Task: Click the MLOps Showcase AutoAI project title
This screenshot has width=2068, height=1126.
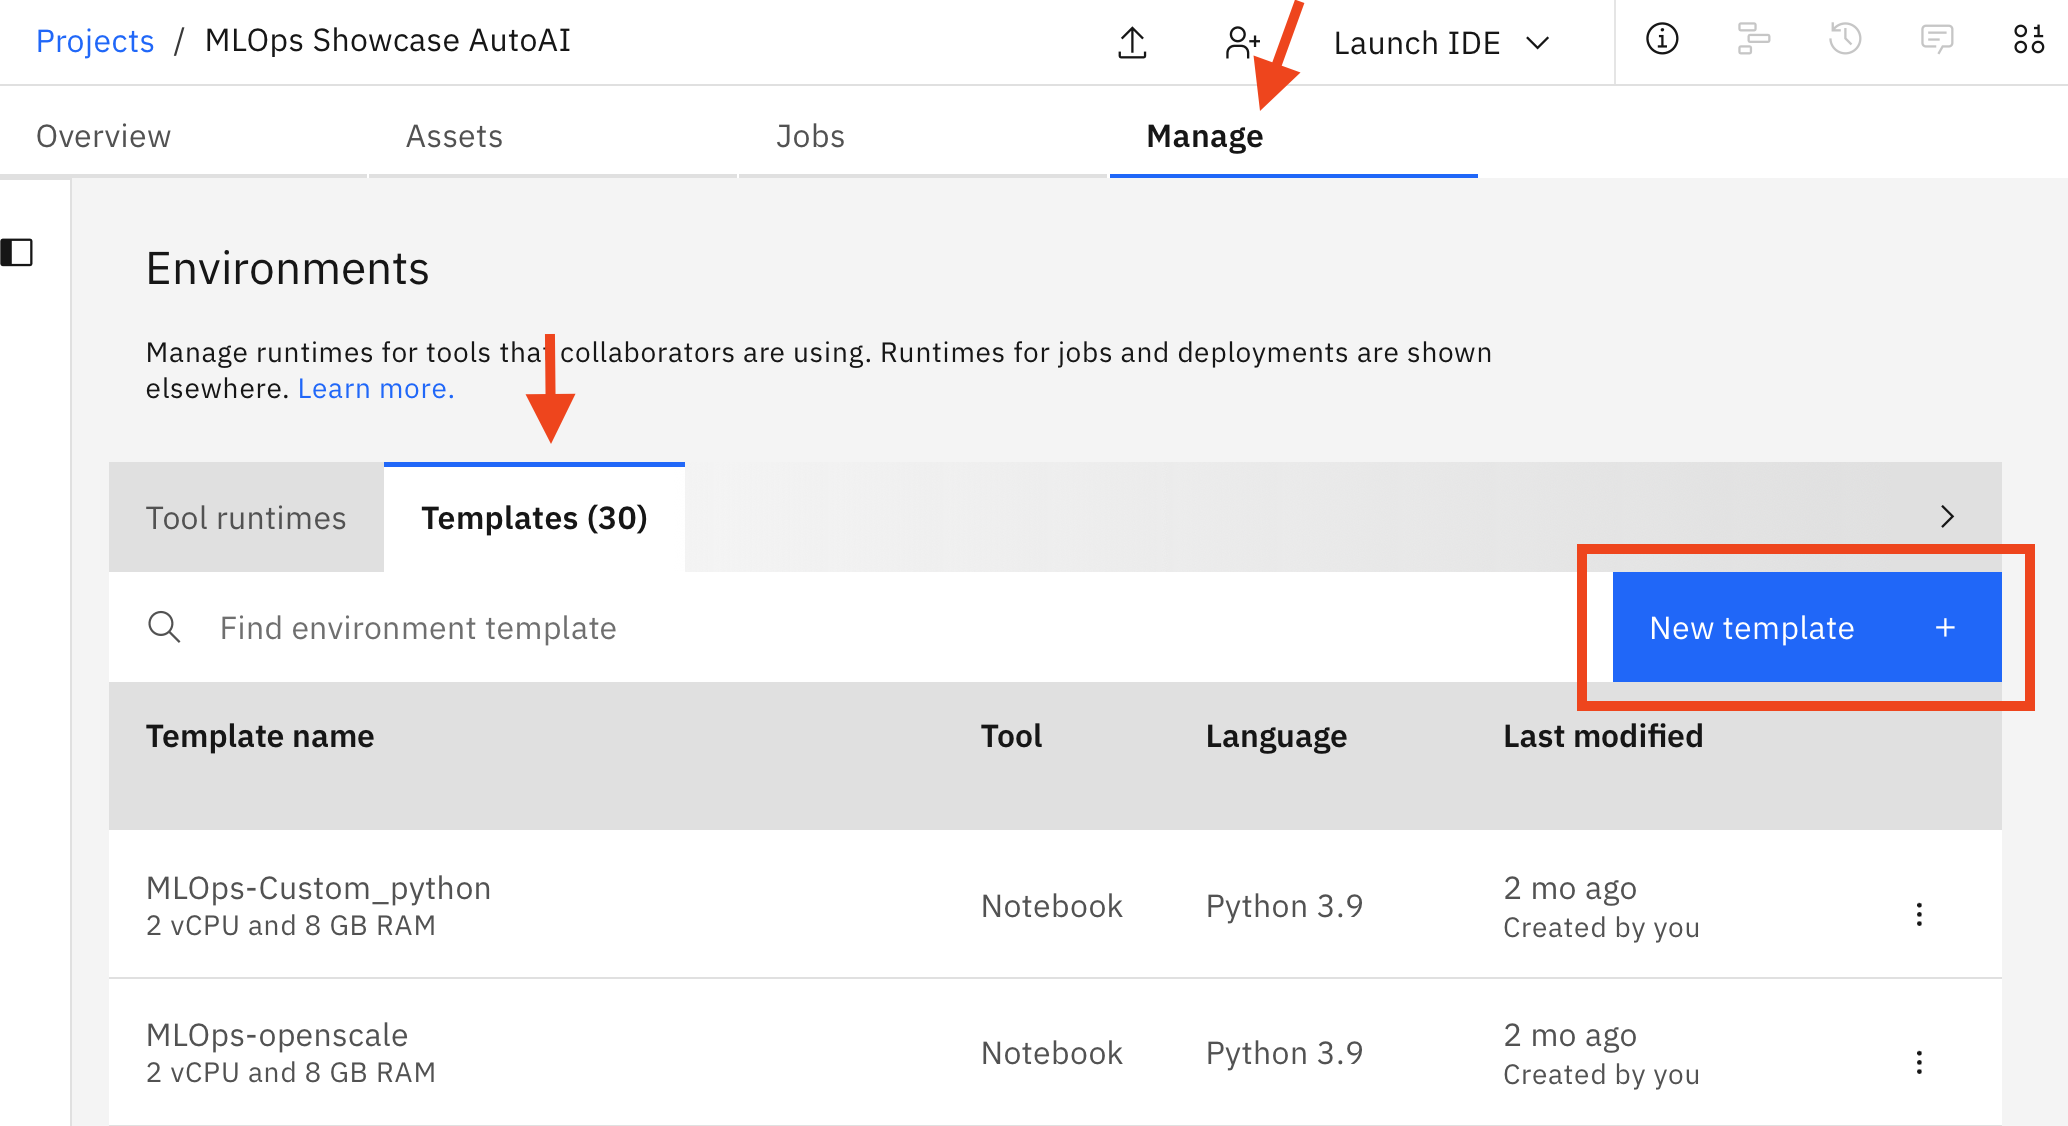Action: (x=388, y=41)
